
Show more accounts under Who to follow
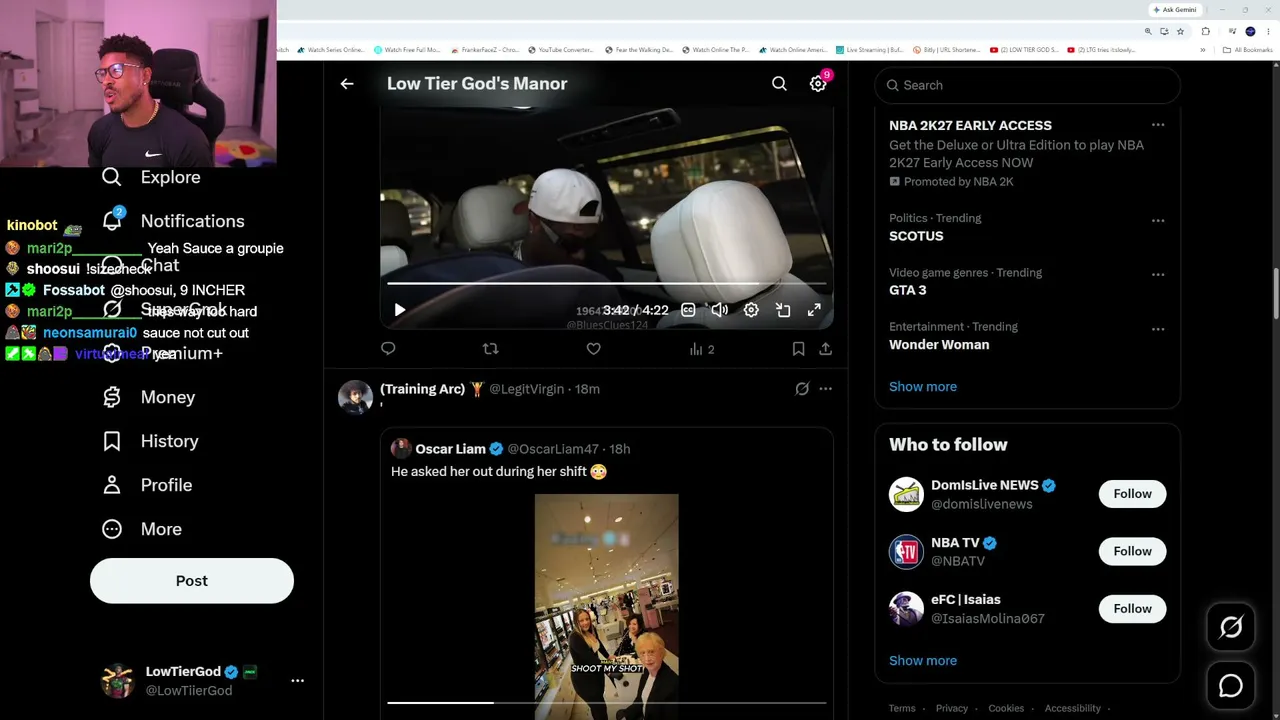click(923, 660)
